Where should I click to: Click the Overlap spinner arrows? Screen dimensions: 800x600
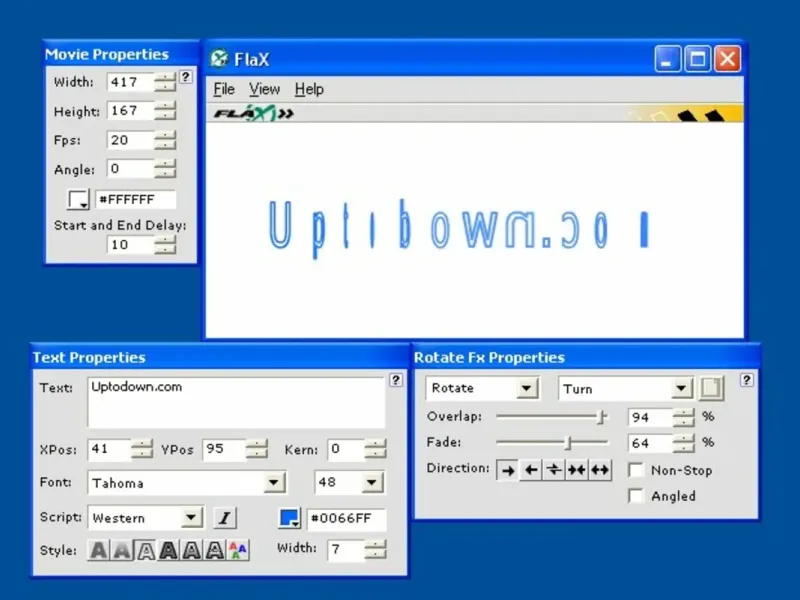[684, 417]
